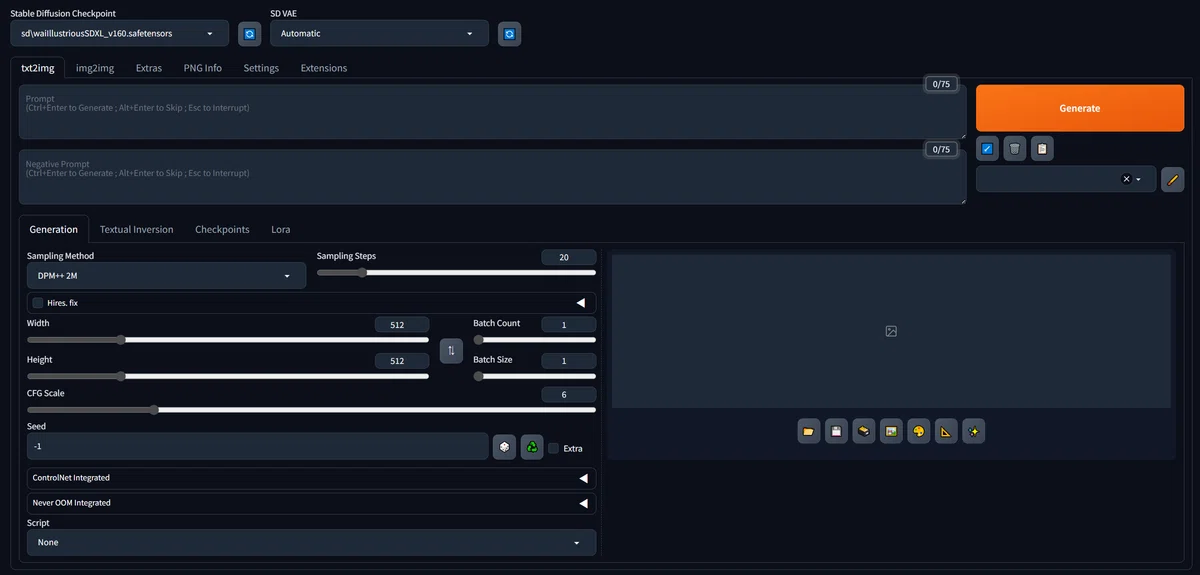The width and height of the screenshot is (1200, 575).
Task: Click the Negative Prompt 0/75 token counter
Action: (x=941, y=149)
